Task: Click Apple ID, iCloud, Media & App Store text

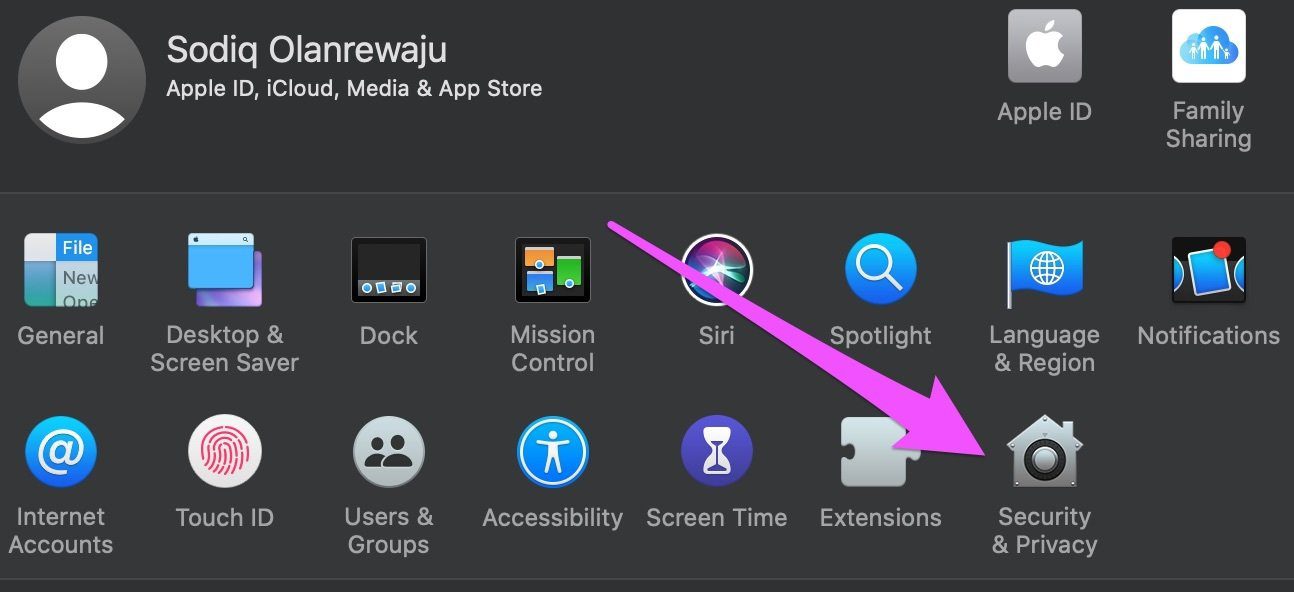Action: point(354,89)
